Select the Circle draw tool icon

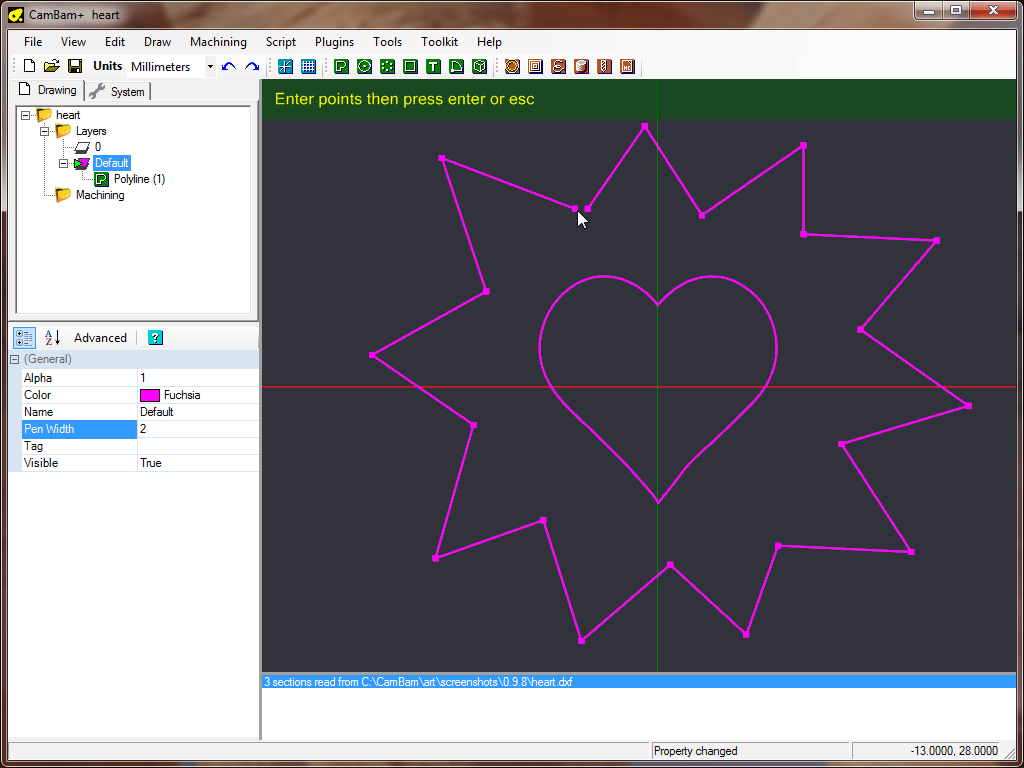pyautogui.click(x=364, y=67)
